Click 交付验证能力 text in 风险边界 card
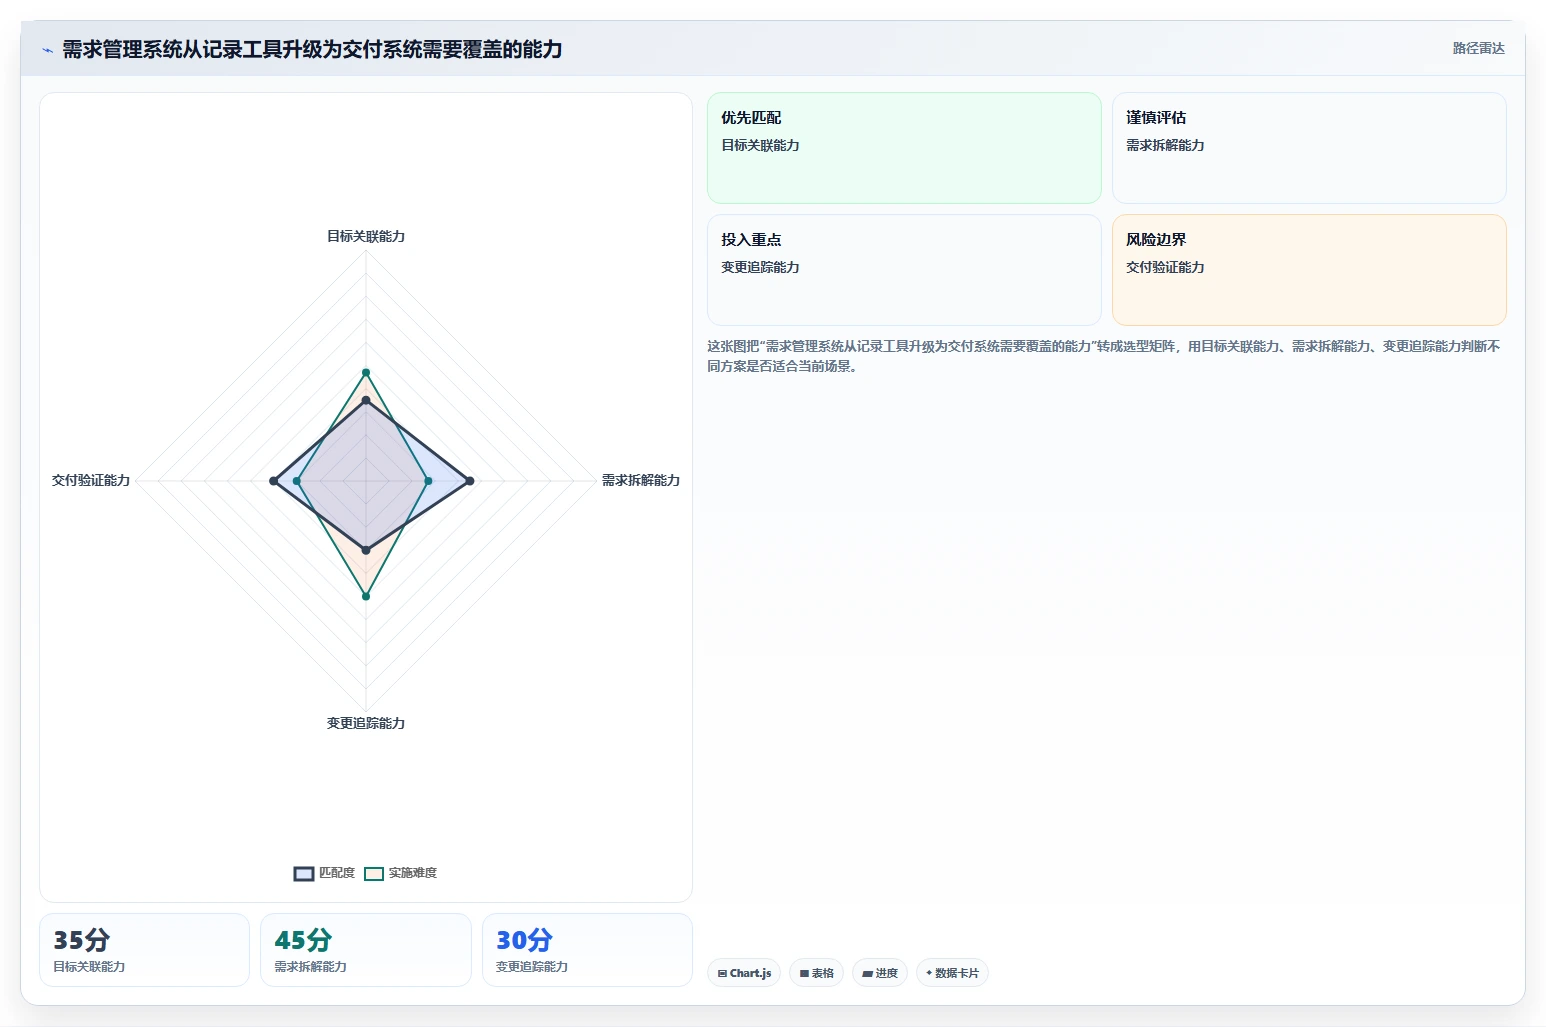The image size is (1546, 1027). [1165, 268]
